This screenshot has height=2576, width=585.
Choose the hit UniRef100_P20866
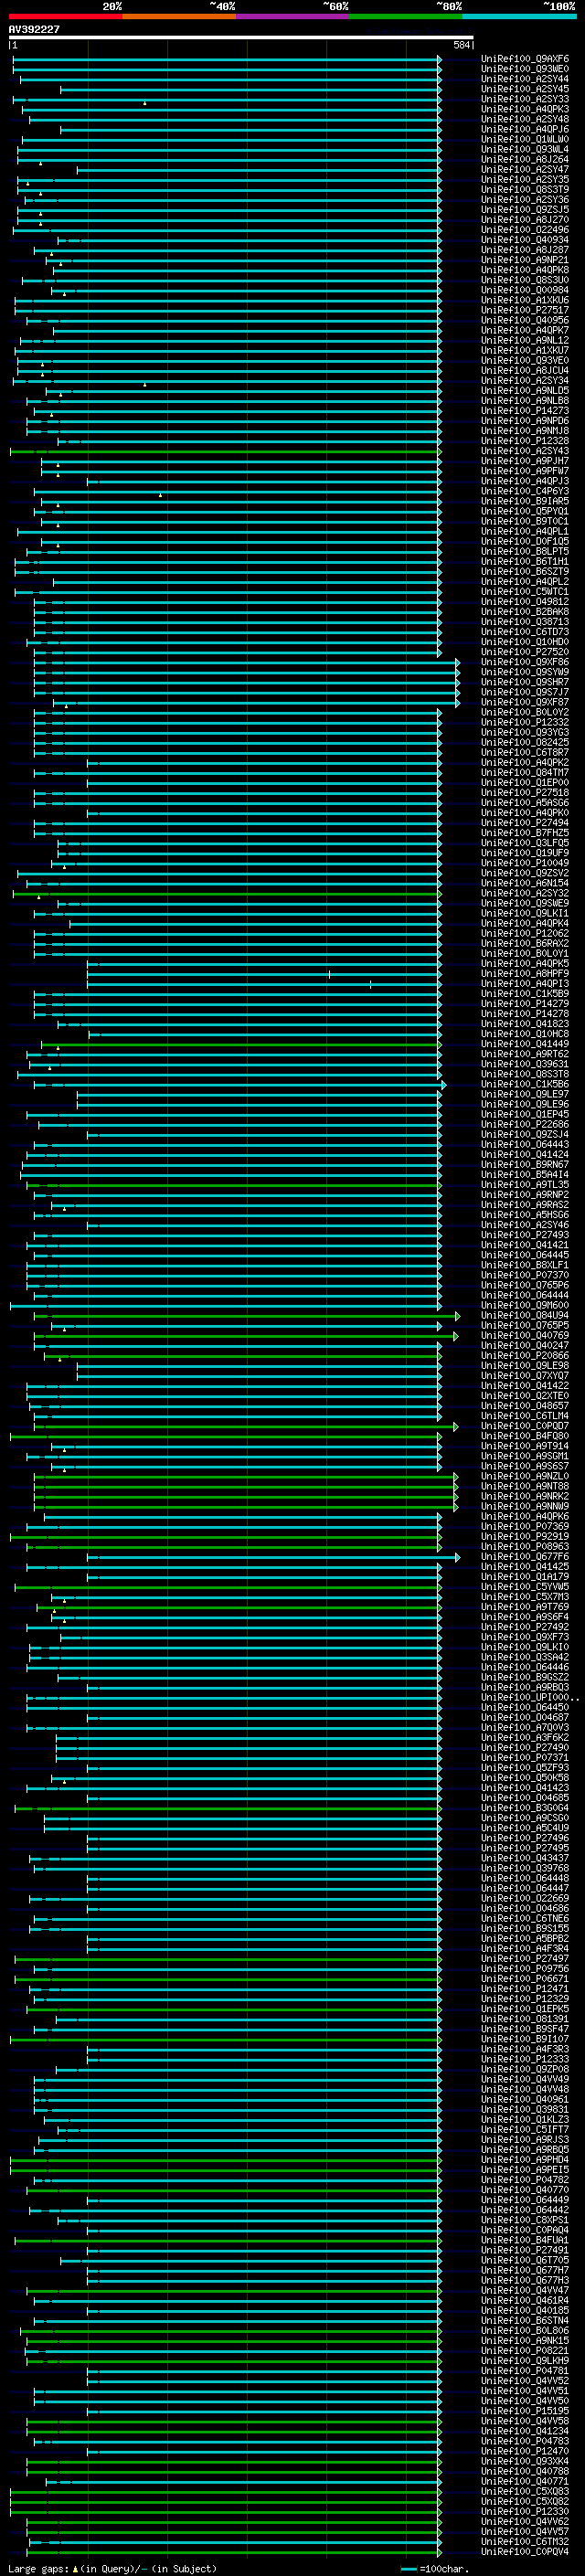point(525,1356)
